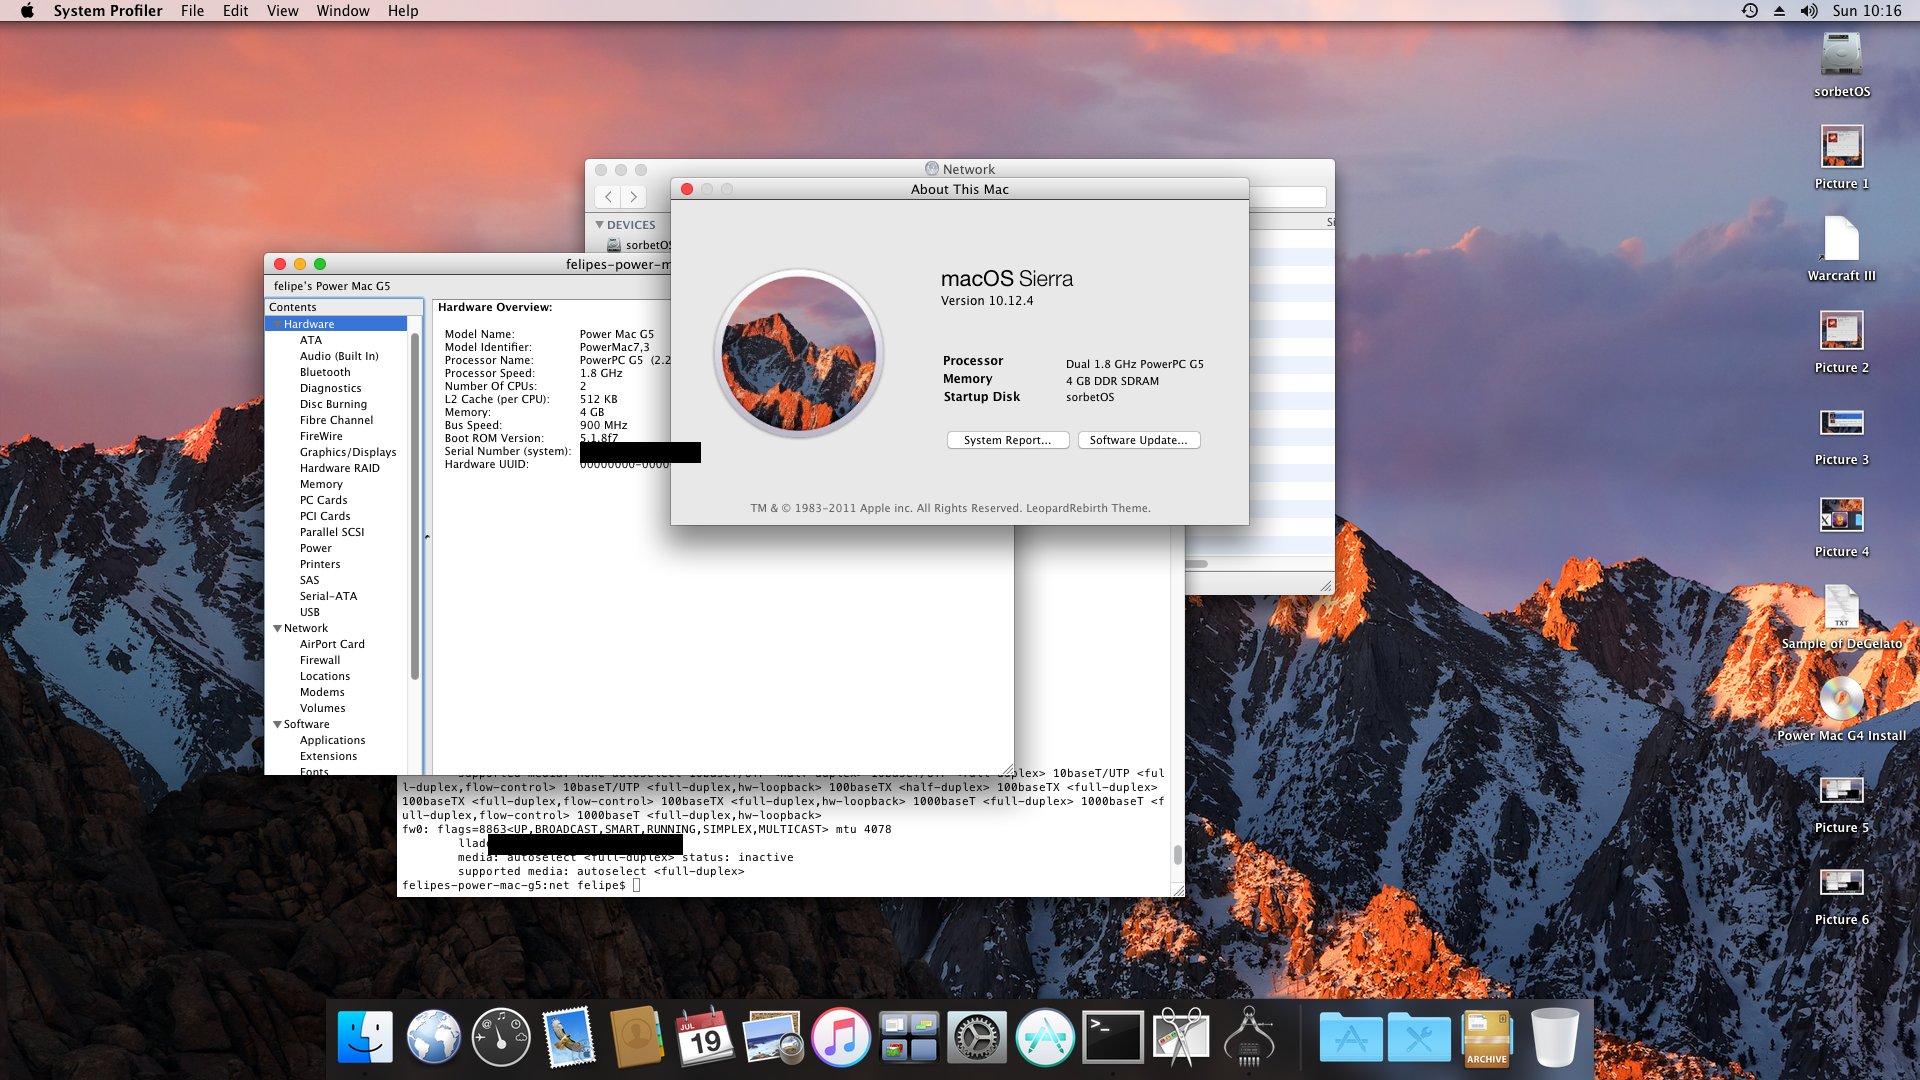This screenshot has height=1080, width=1920.
Task: Open the Window menu
Action: (343, 11)
